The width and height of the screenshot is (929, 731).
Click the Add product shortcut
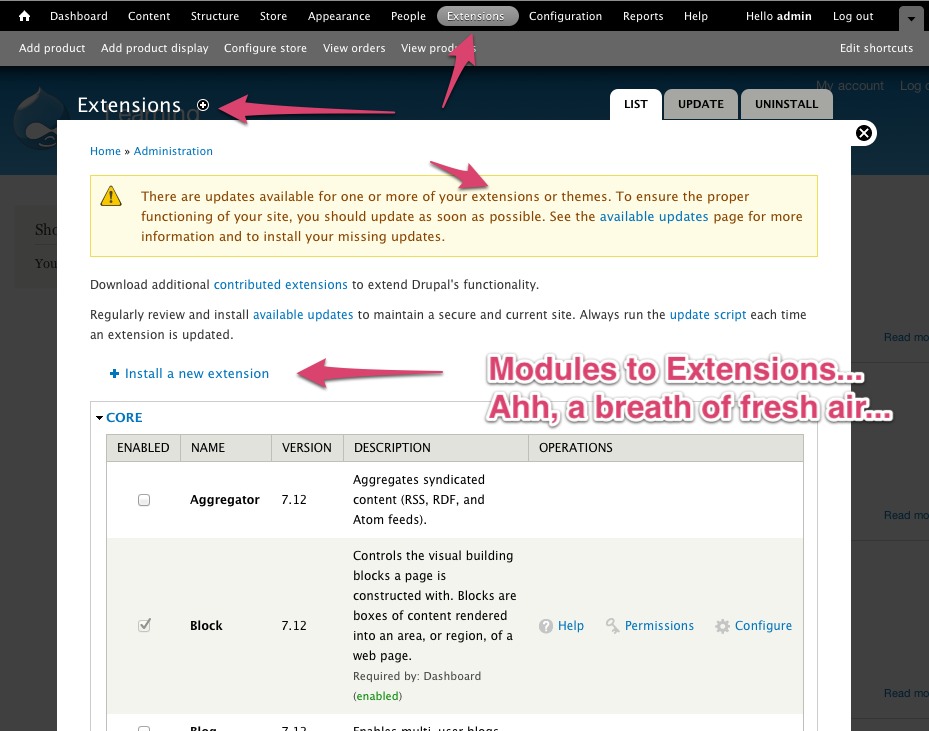coord(52,48)
